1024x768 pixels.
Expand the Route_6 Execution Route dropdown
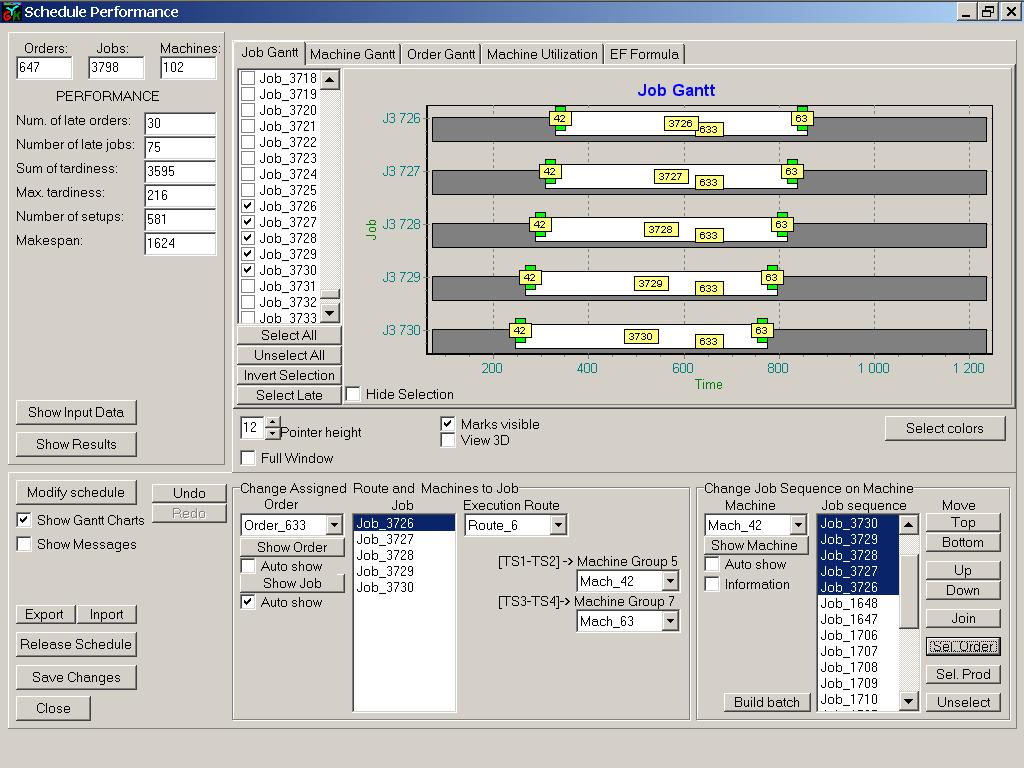click(x=558, y=525)
